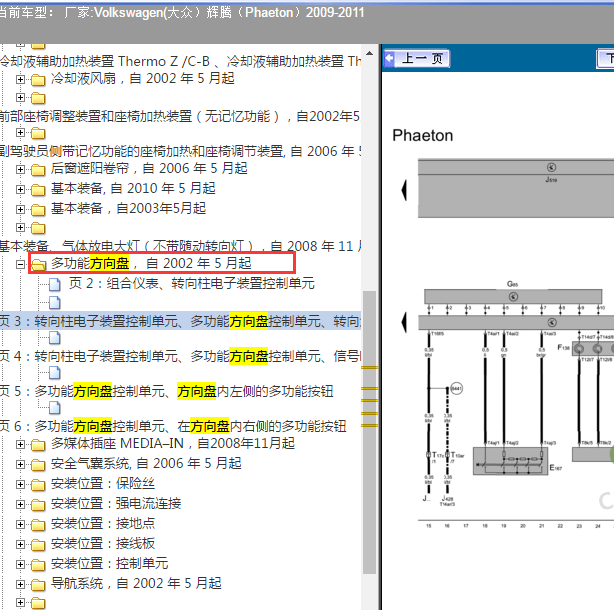Click left arrow marker beside G85 wiring row
The height and width of the screenshot is (610, 614).
tap(404, 322)
